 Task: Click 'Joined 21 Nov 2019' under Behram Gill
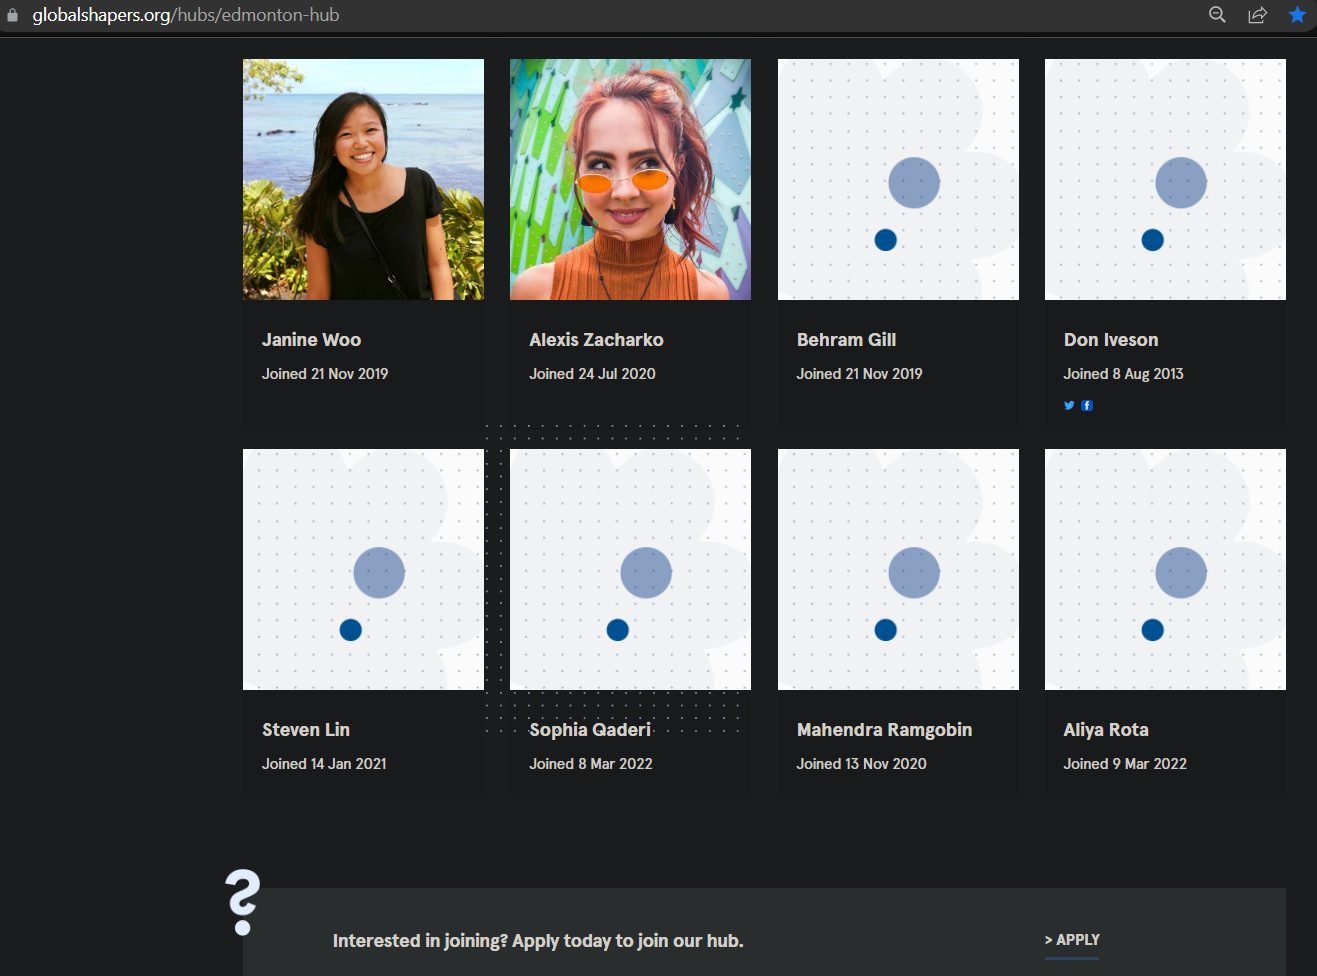(859, 374)
